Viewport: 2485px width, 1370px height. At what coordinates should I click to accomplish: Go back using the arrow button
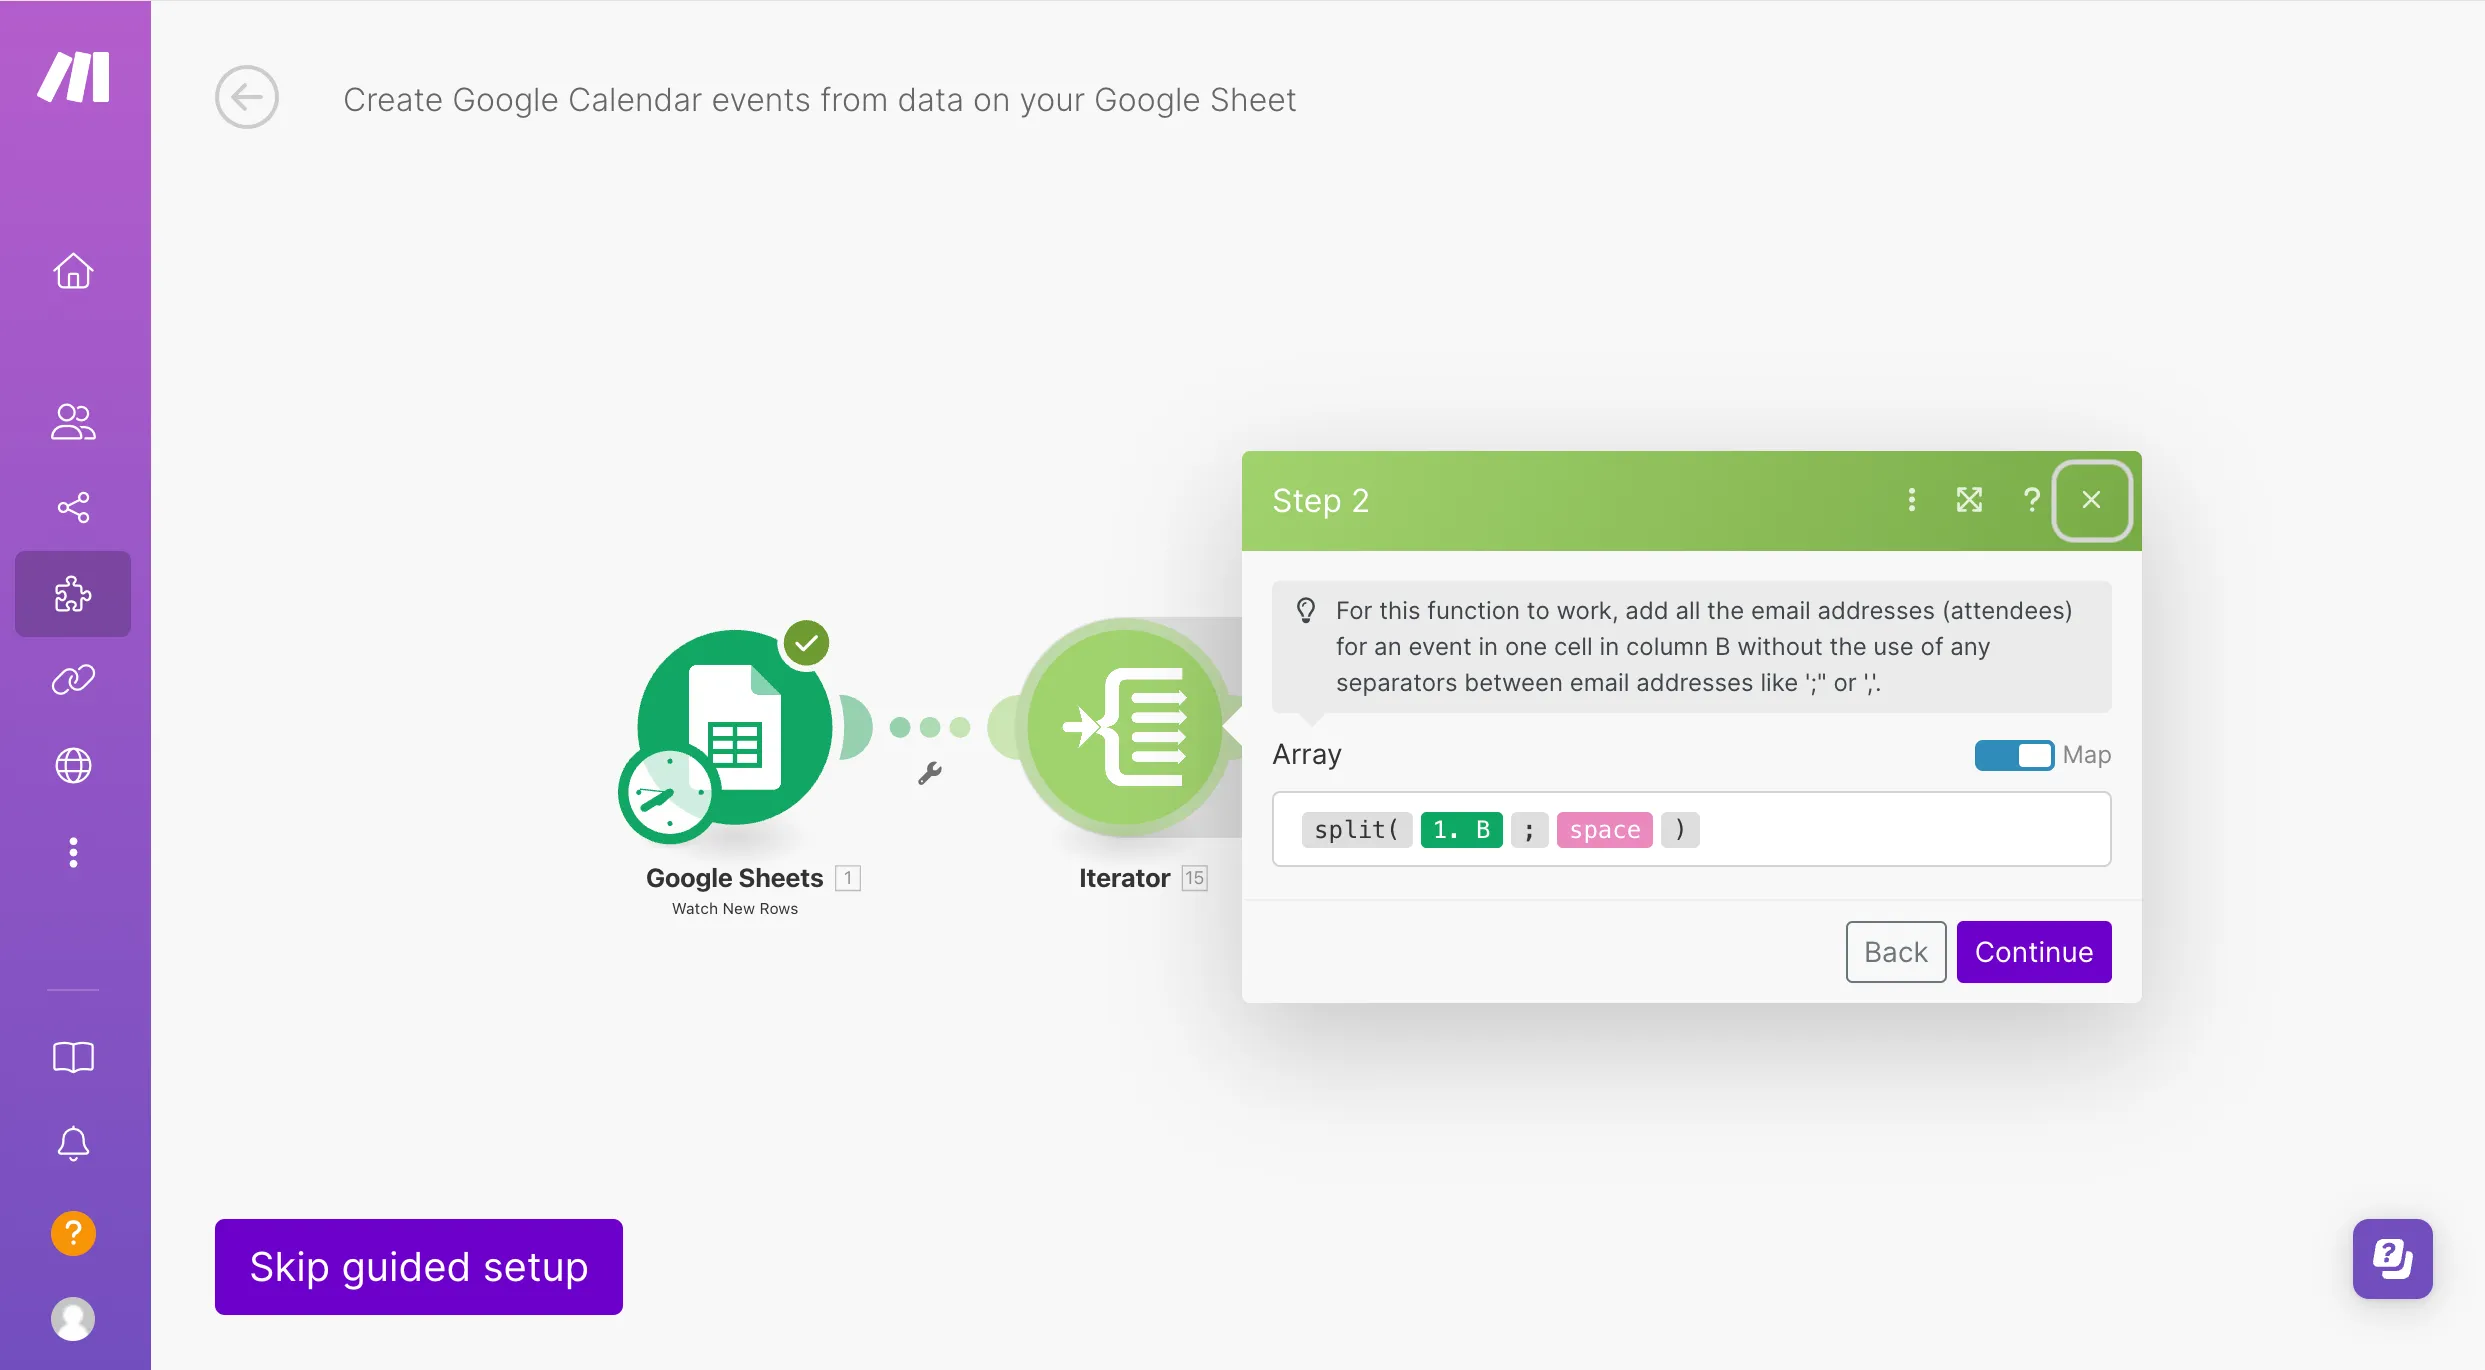[247, 97]
